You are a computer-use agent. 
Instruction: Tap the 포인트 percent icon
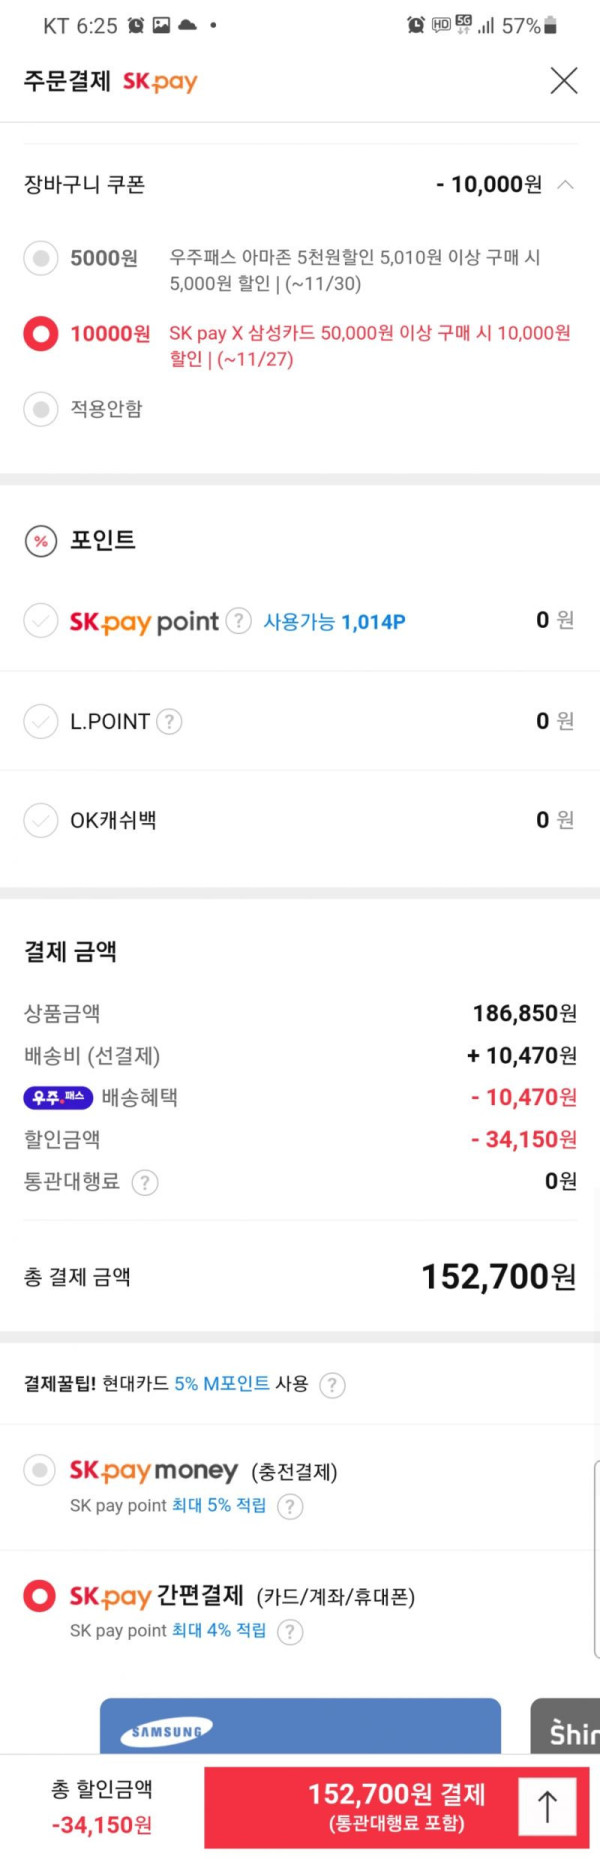(40, 541)
